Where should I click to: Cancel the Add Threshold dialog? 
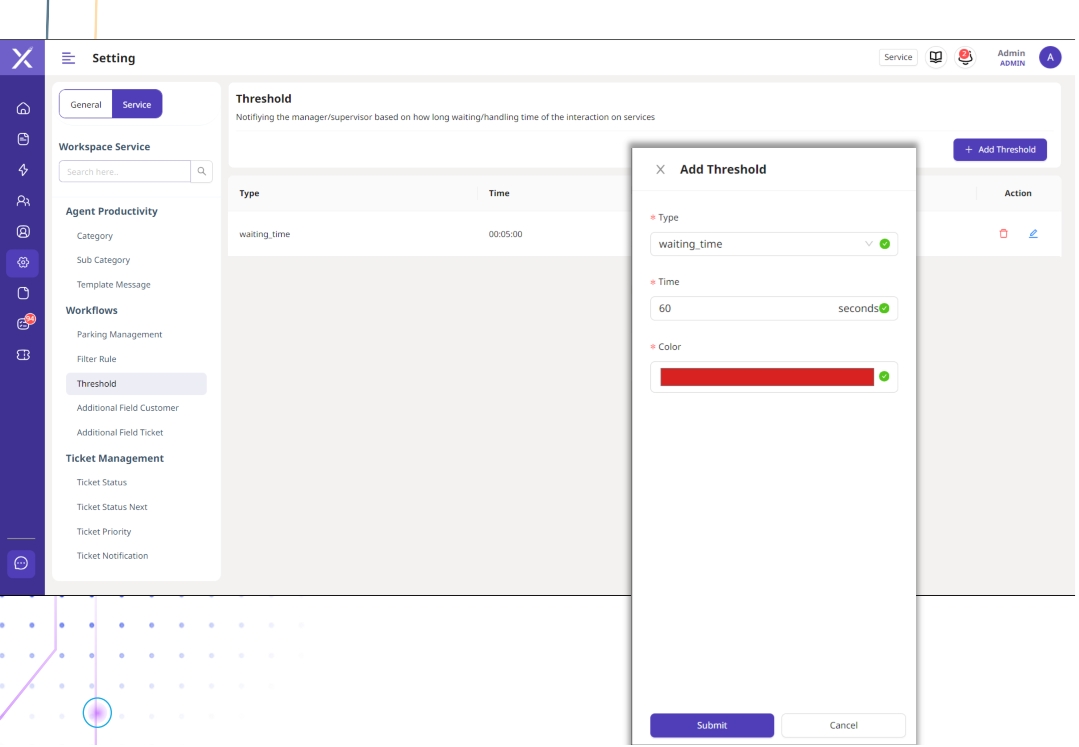click(843, 726)
